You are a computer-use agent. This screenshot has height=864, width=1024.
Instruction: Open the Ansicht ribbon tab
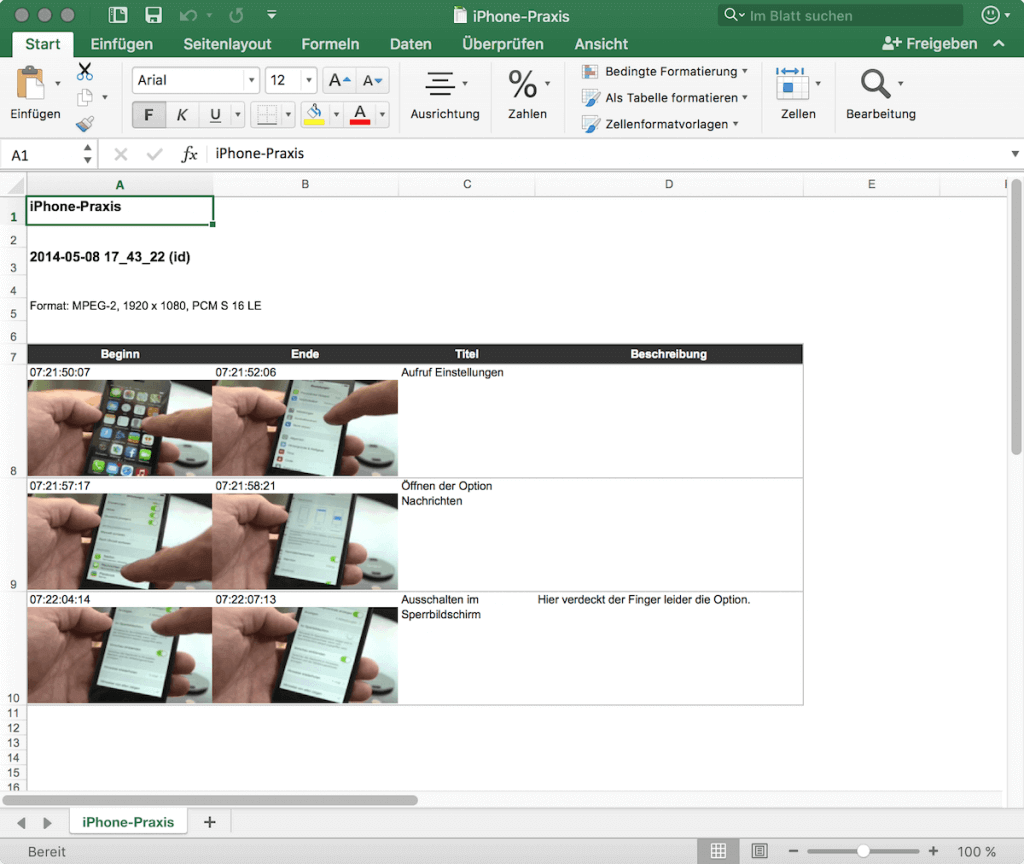(601, 44)
